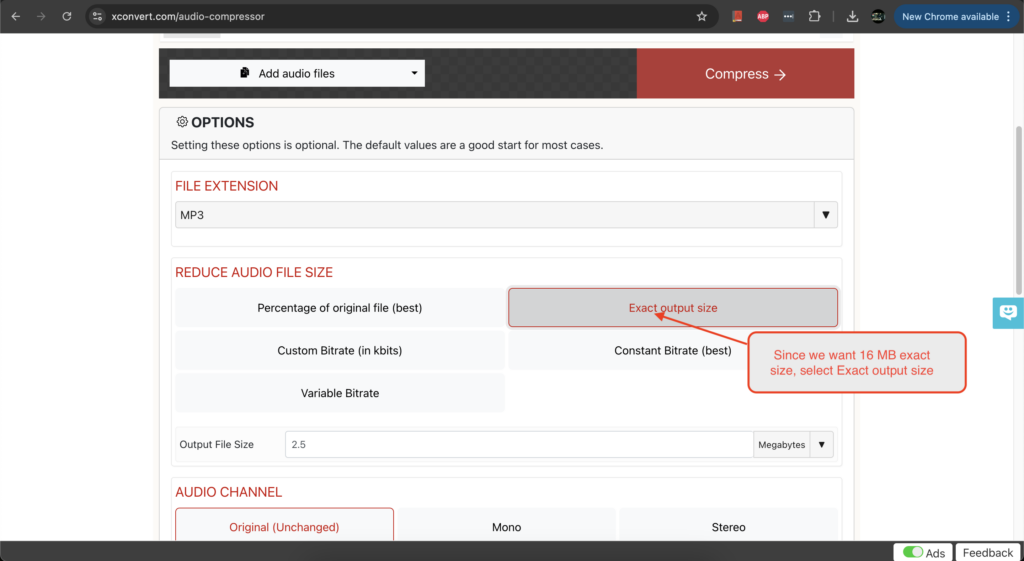Screen dimensions: 1024x561
Task: Open site info icon in address bar
Action: point(97,16)
